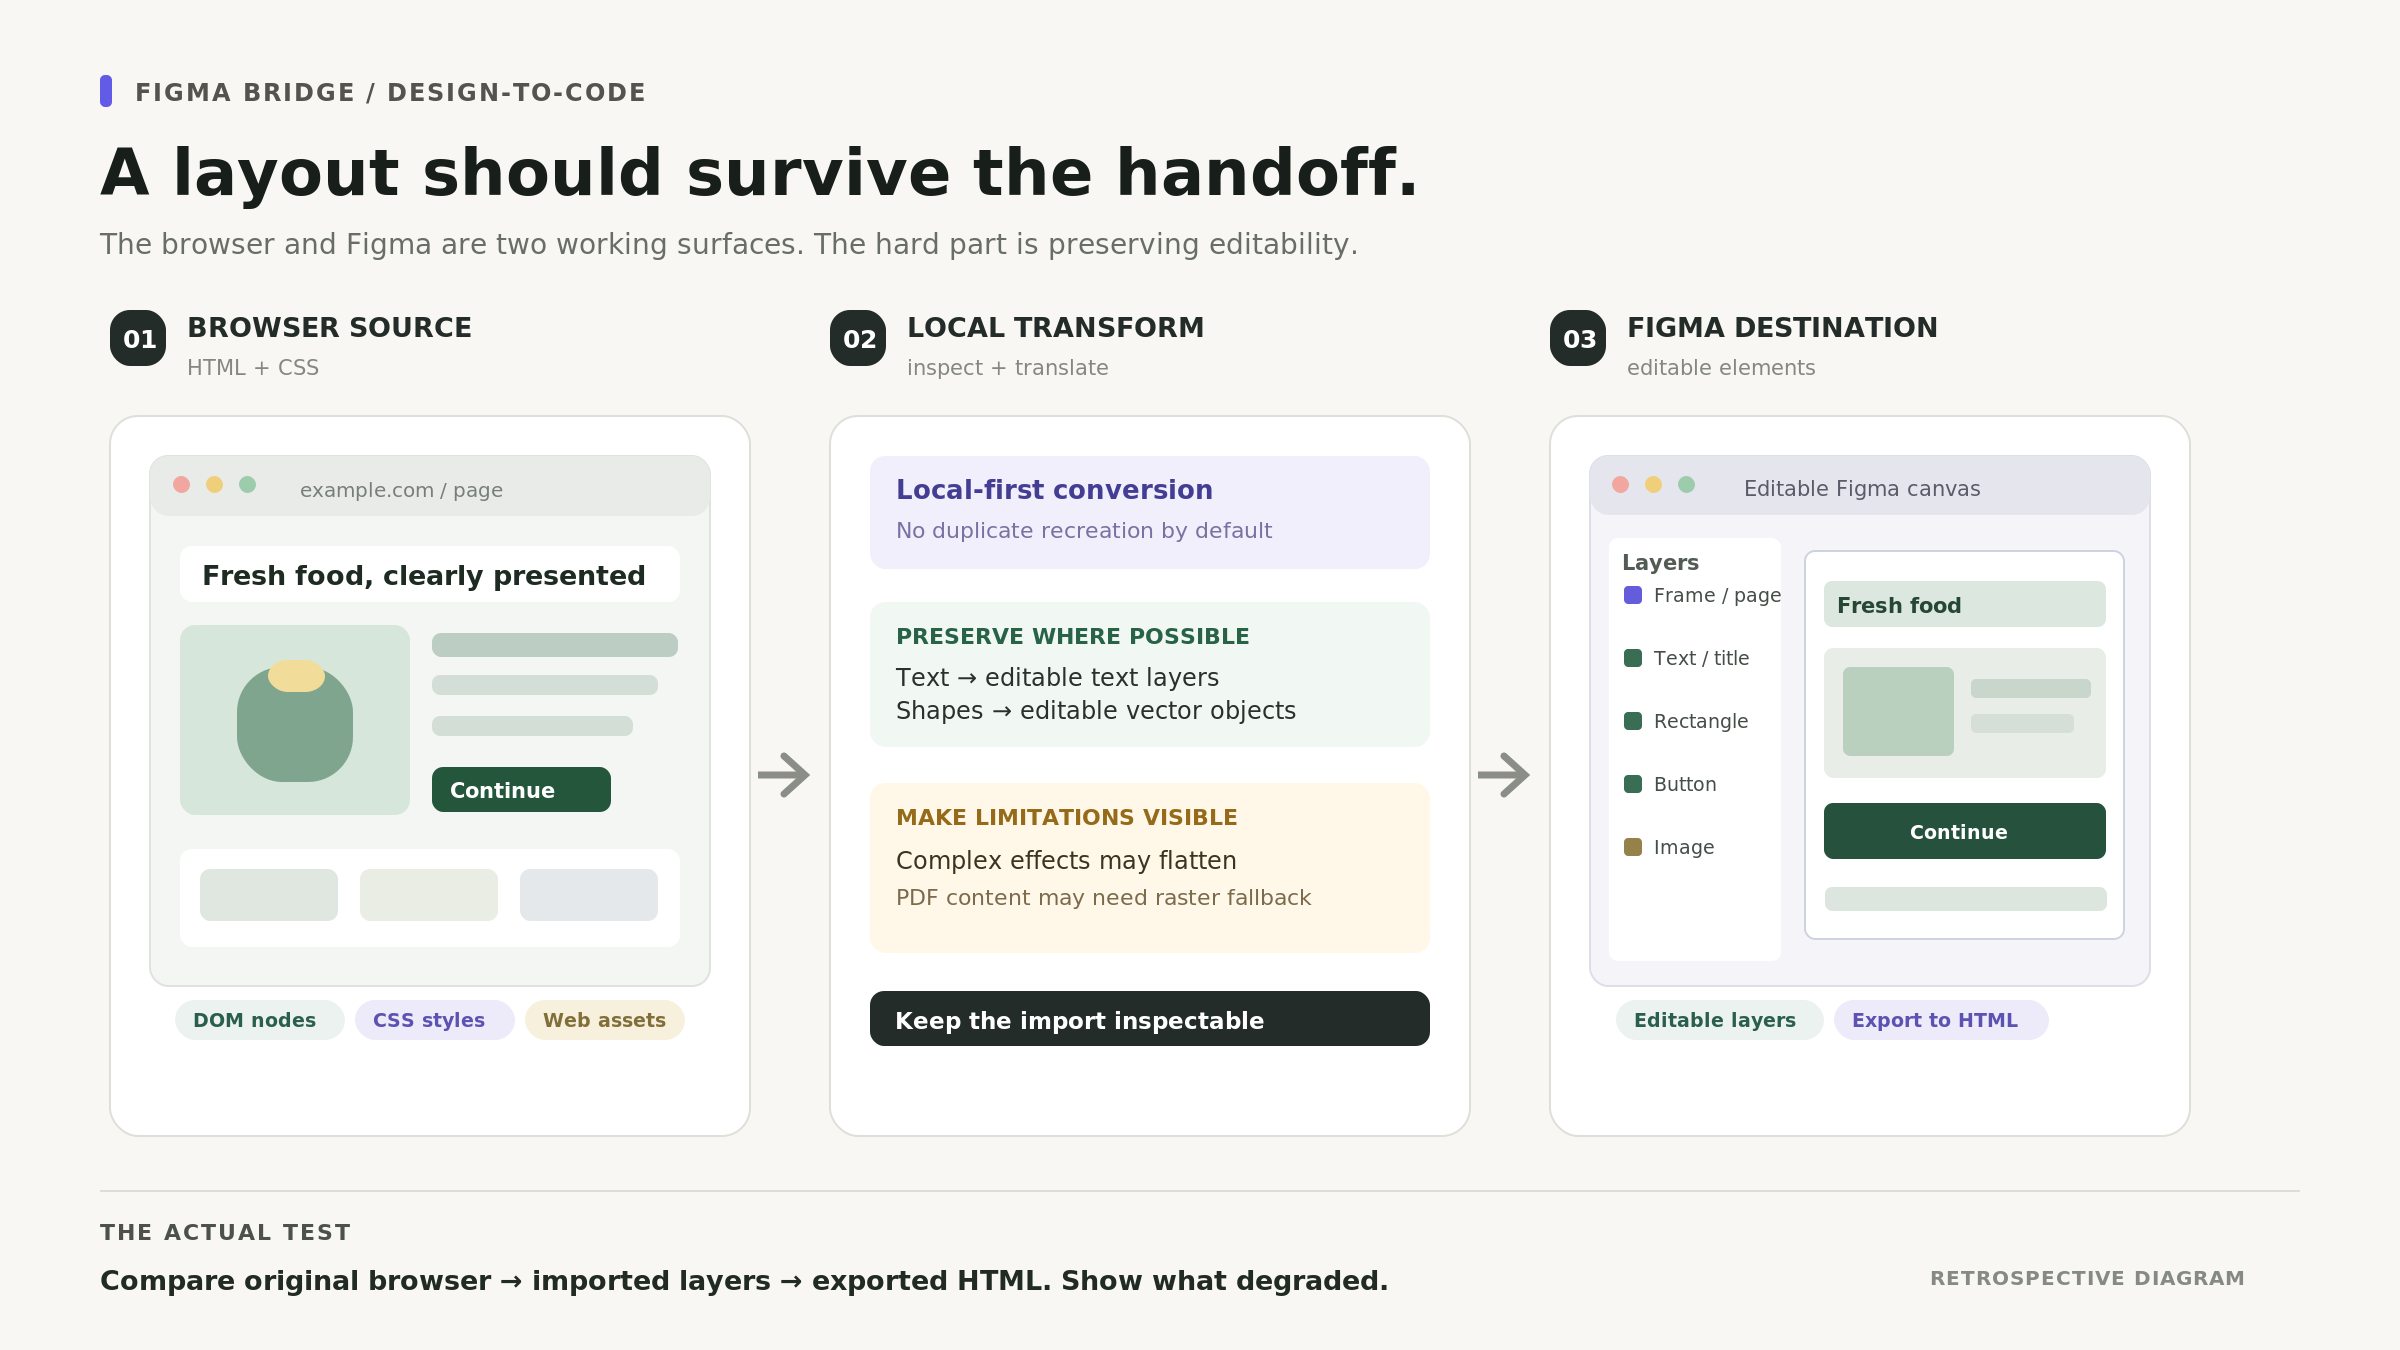Screen dimensions: 2400x1350
Task: Click the Layers panel title
Action: coord(1660,562)
